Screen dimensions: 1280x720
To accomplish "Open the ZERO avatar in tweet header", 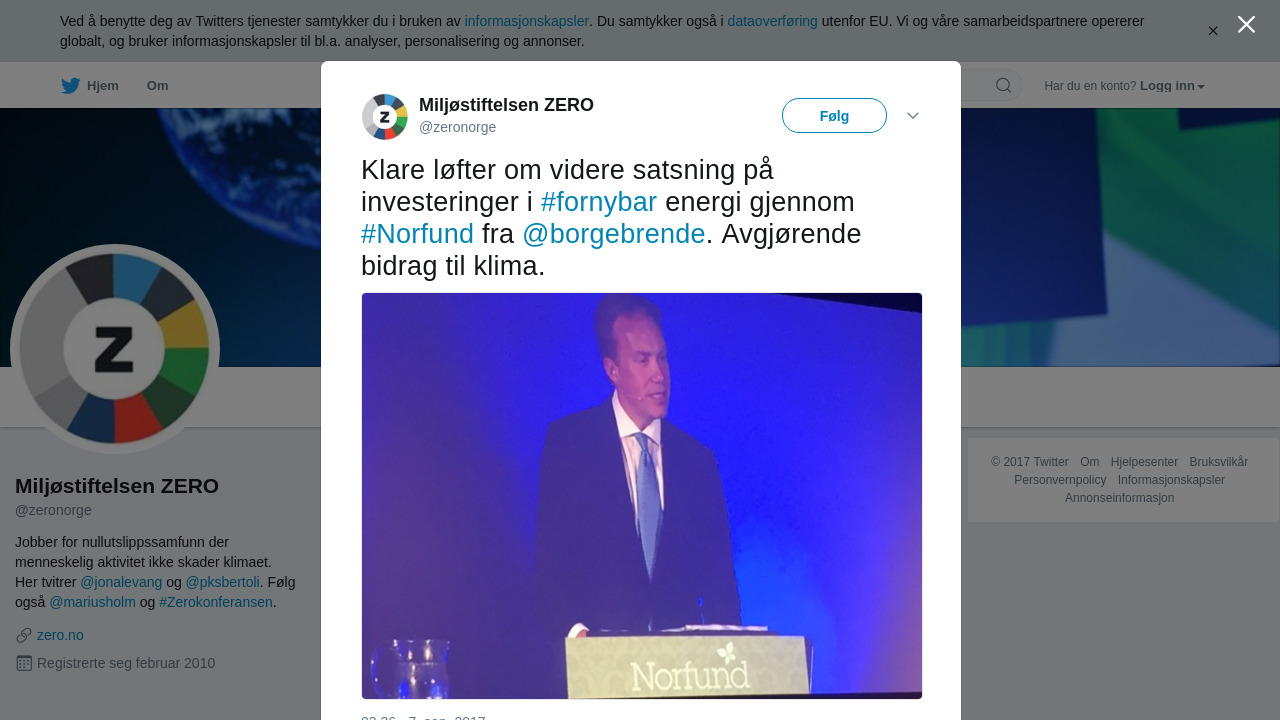I will click(385, 117).
